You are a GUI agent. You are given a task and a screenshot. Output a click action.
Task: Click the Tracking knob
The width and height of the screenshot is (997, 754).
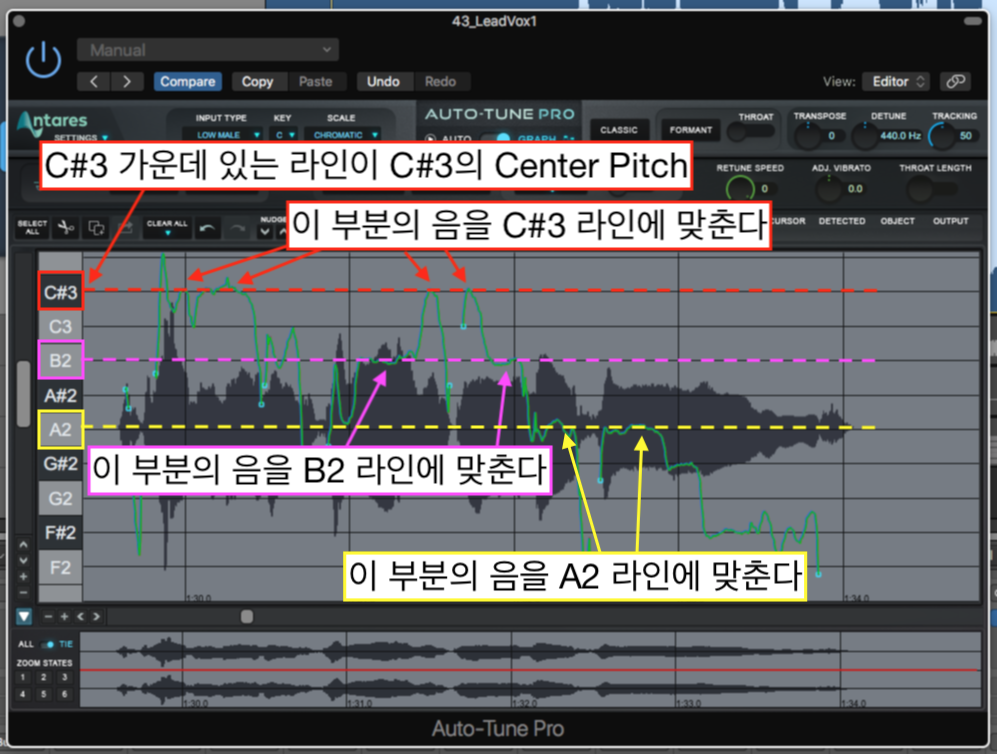942,135
